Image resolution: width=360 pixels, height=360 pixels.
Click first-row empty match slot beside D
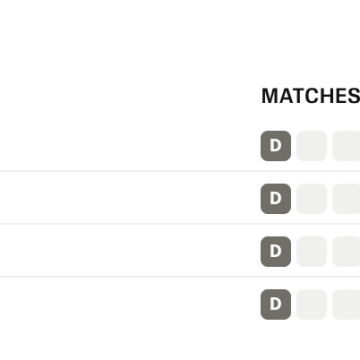[x=312, y=146]
